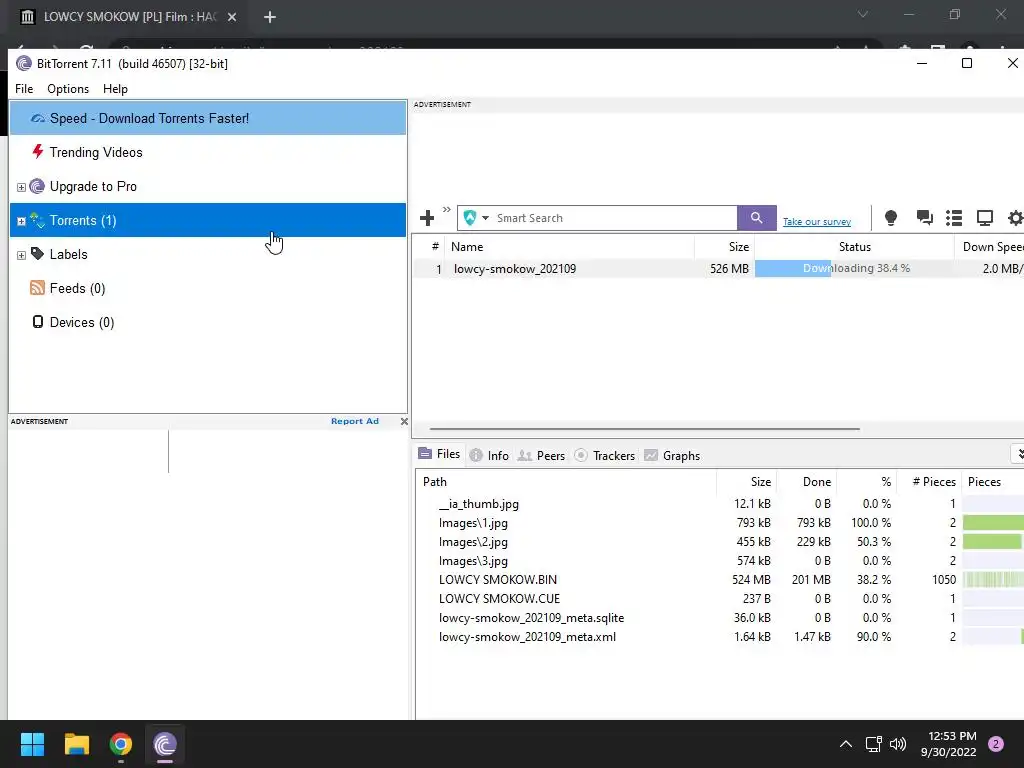1024x768 pixels.
Task: Select the __ia_thumb.jpg file row
Action: [720, 504]
